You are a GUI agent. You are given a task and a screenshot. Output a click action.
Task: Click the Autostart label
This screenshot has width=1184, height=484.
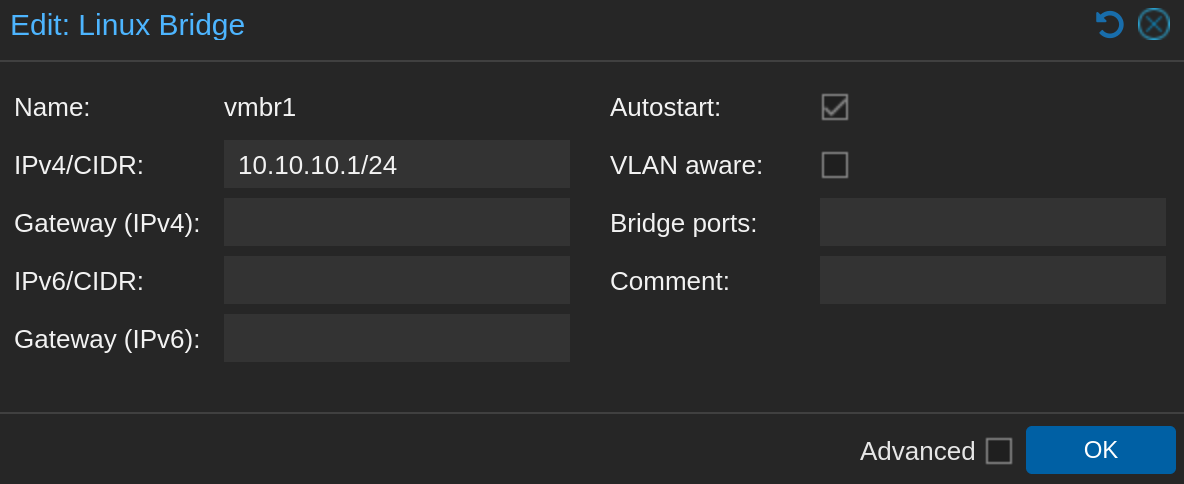[665, 107]
